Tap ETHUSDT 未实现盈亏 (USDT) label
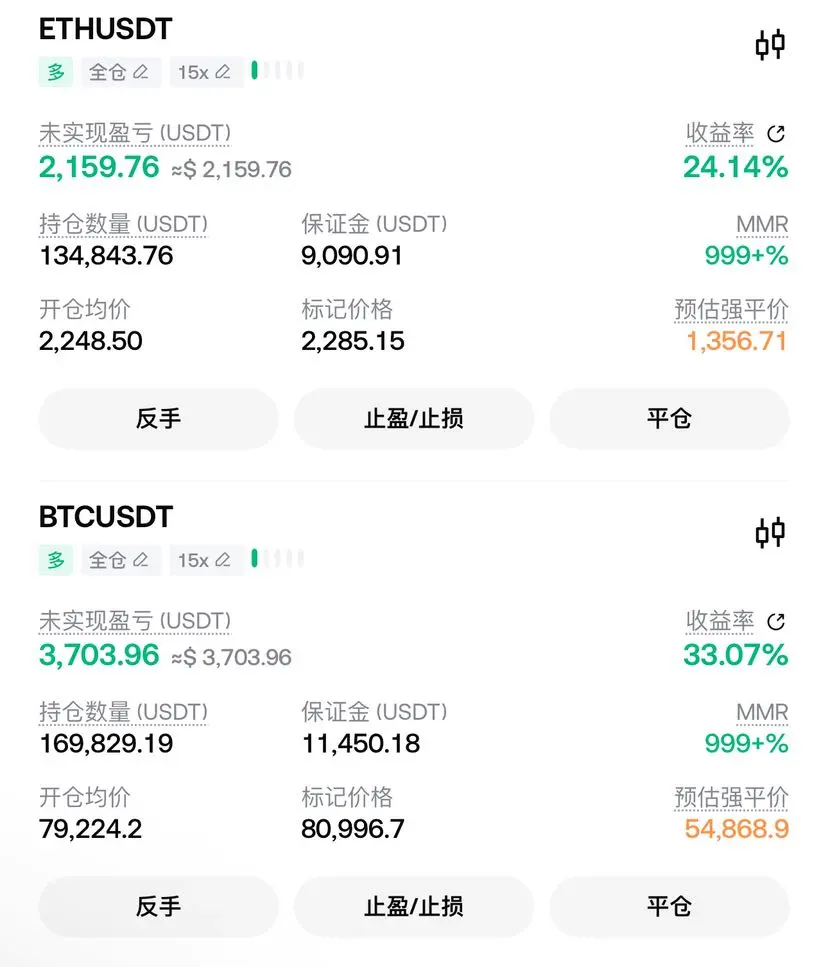This screenshot has width=828, height=967. coord(135,133)
